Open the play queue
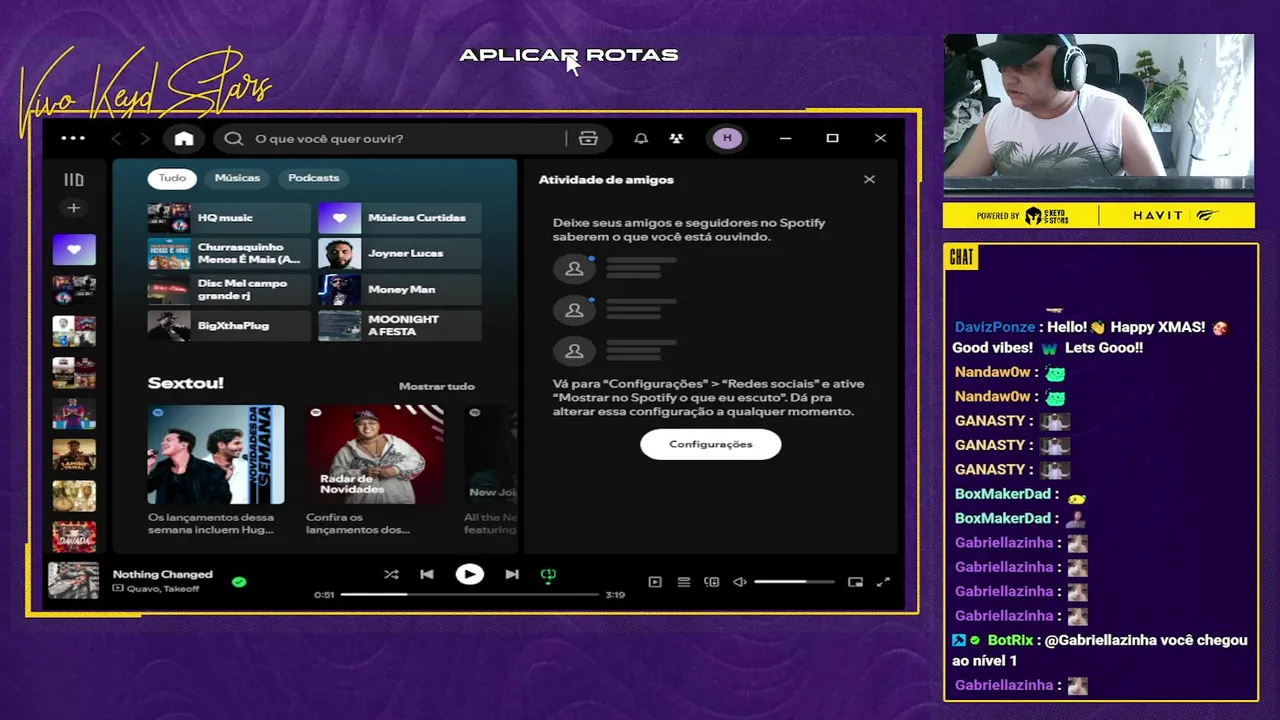The width and height of the screenshot is (1280, 720). tap(684, 582)
